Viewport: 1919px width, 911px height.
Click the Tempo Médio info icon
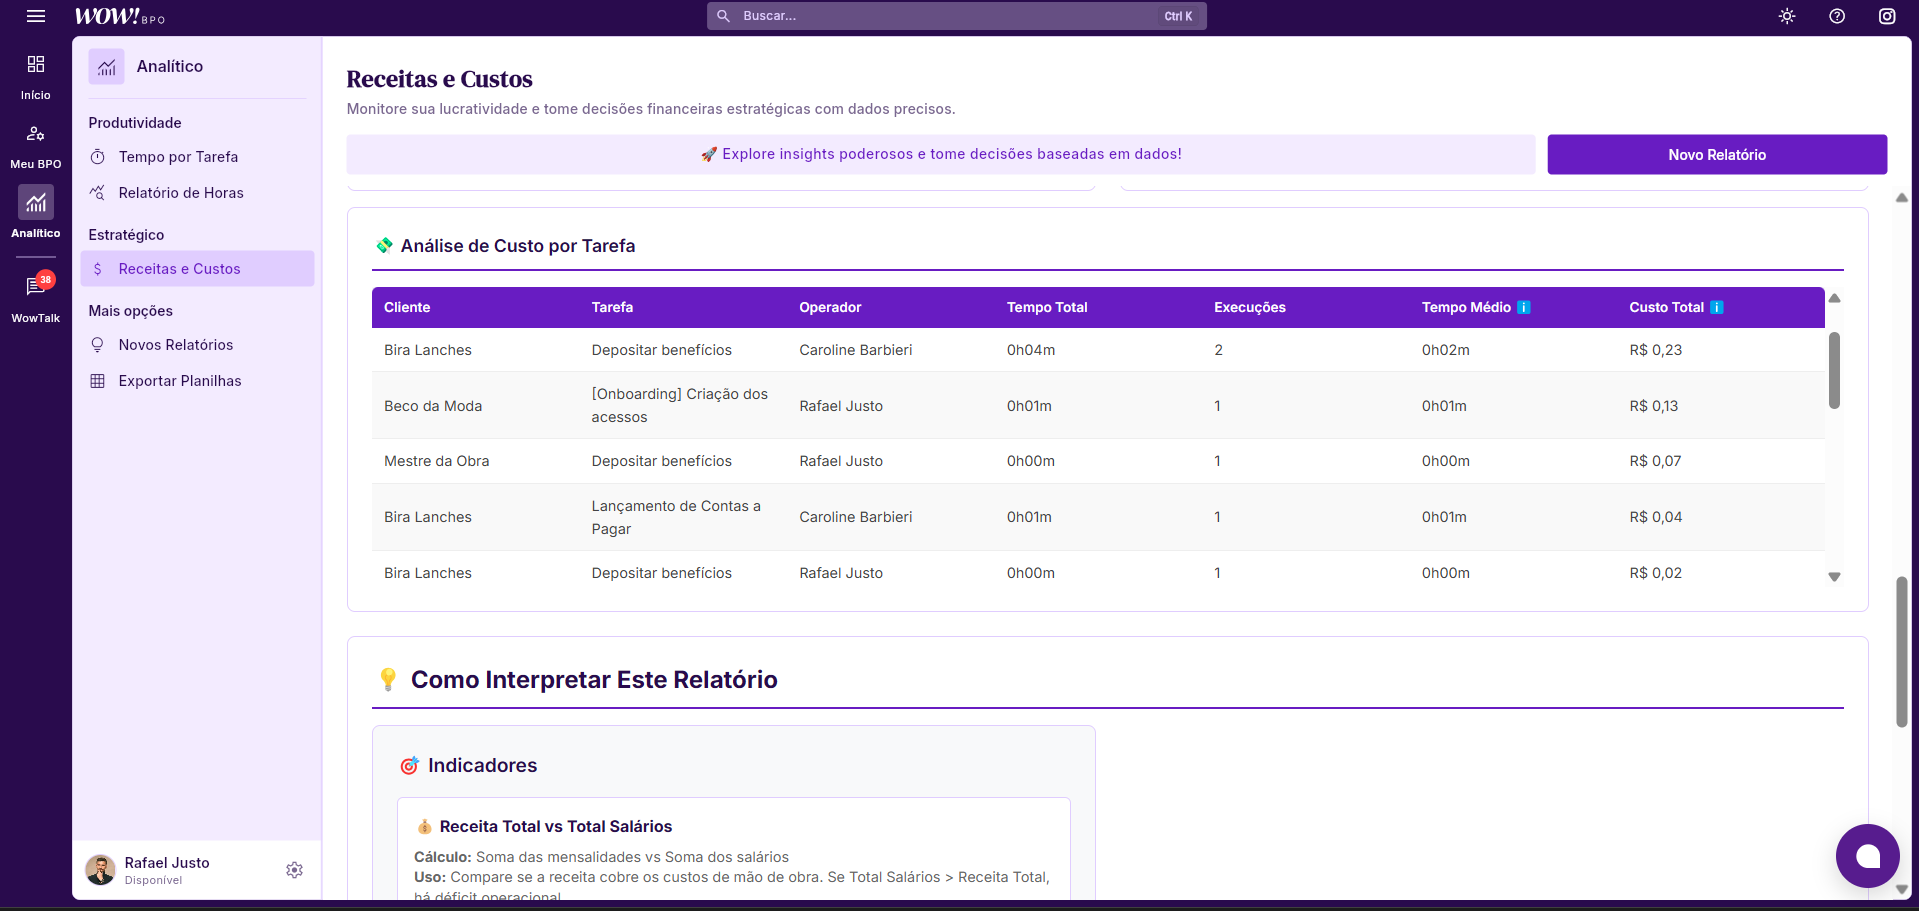point(1524,307)
